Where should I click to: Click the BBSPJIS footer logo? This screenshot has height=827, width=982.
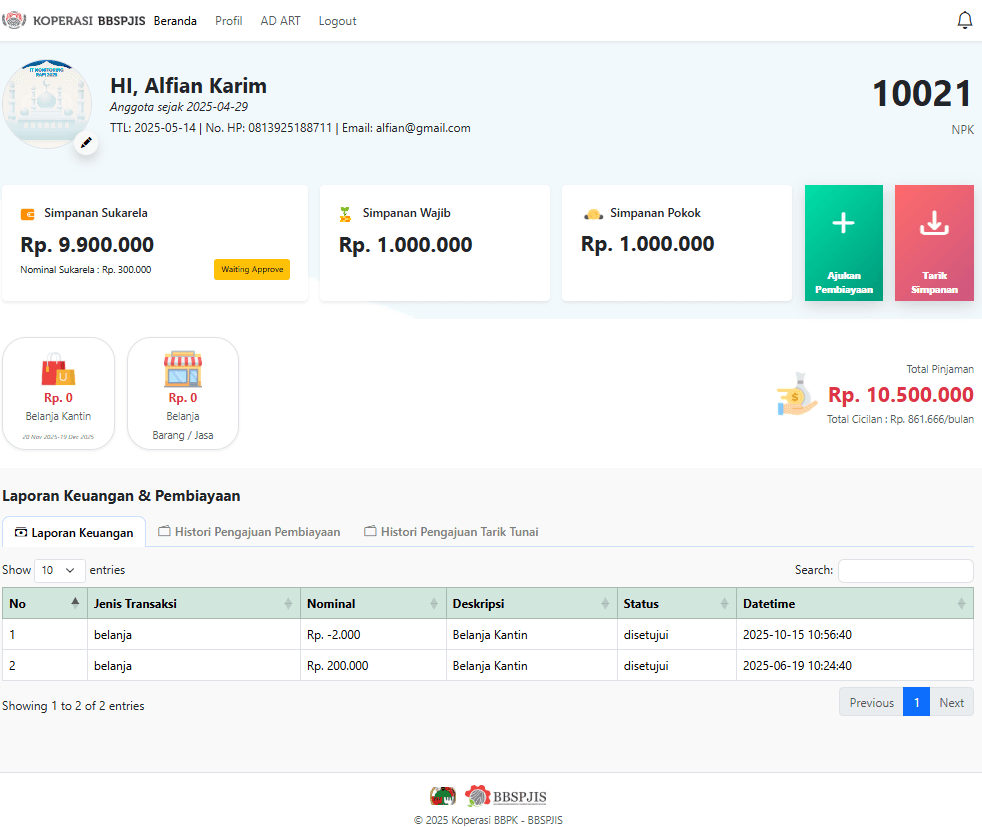(x=506, y=796)
